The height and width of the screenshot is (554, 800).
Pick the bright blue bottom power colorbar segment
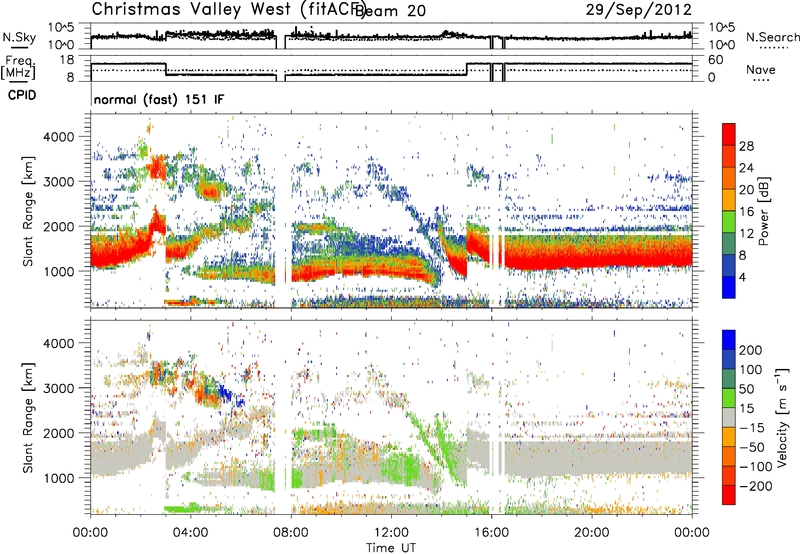(x=729, y=288)
